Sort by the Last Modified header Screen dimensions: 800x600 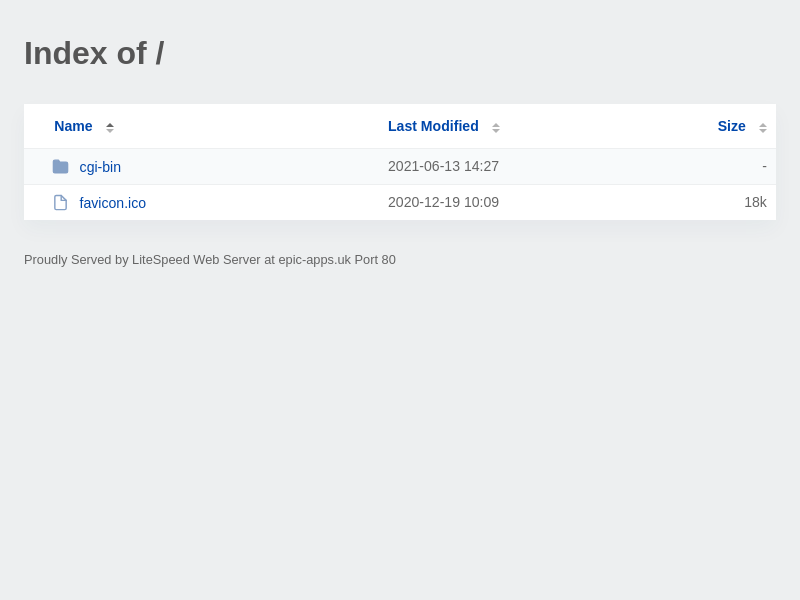(x=433, y=126)
